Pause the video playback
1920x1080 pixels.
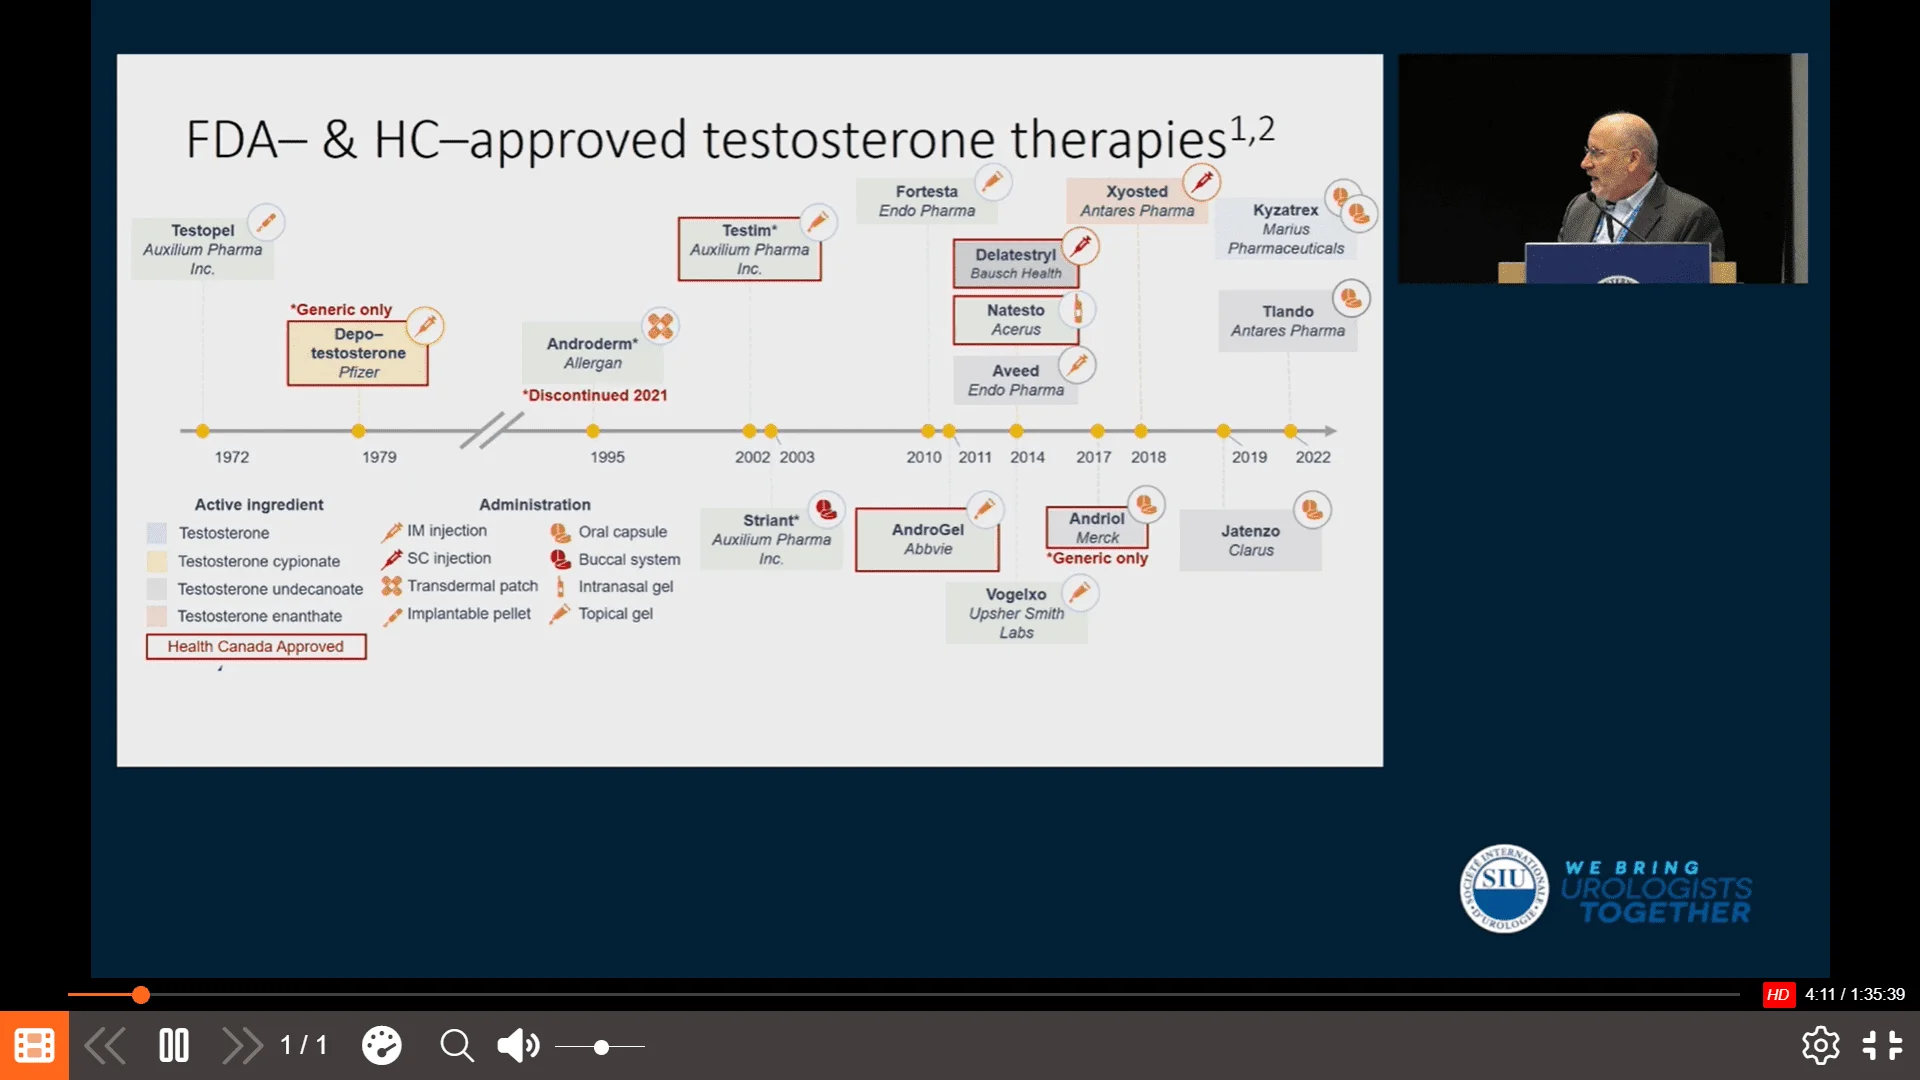(x=174, y=1046)
